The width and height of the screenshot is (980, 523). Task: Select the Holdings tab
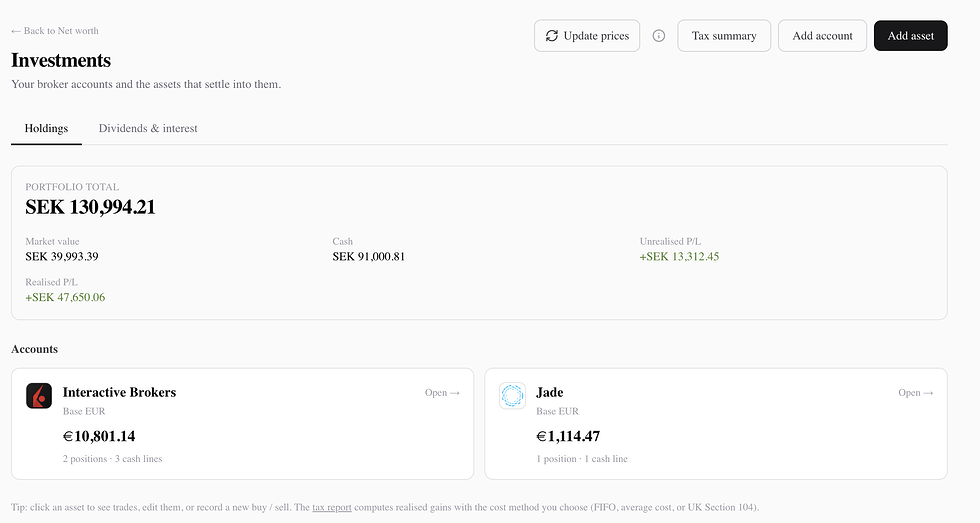pyautogui.click(x=46, y=128)
